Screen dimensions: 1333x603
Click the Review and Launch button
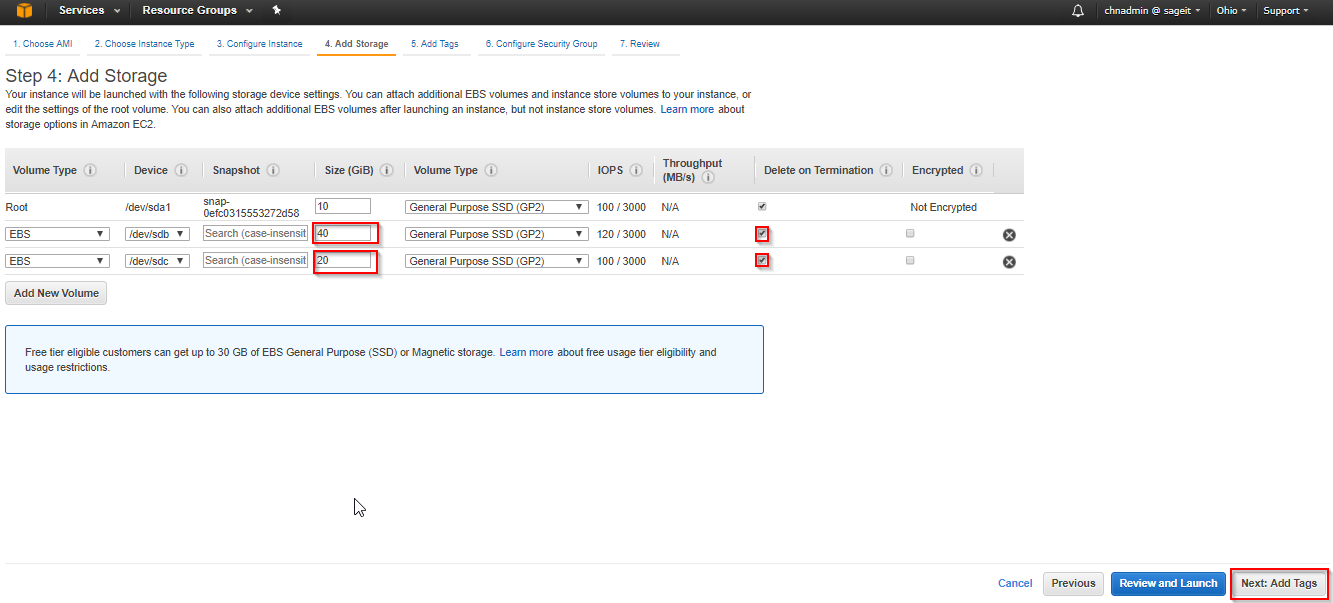(1168, 584)
